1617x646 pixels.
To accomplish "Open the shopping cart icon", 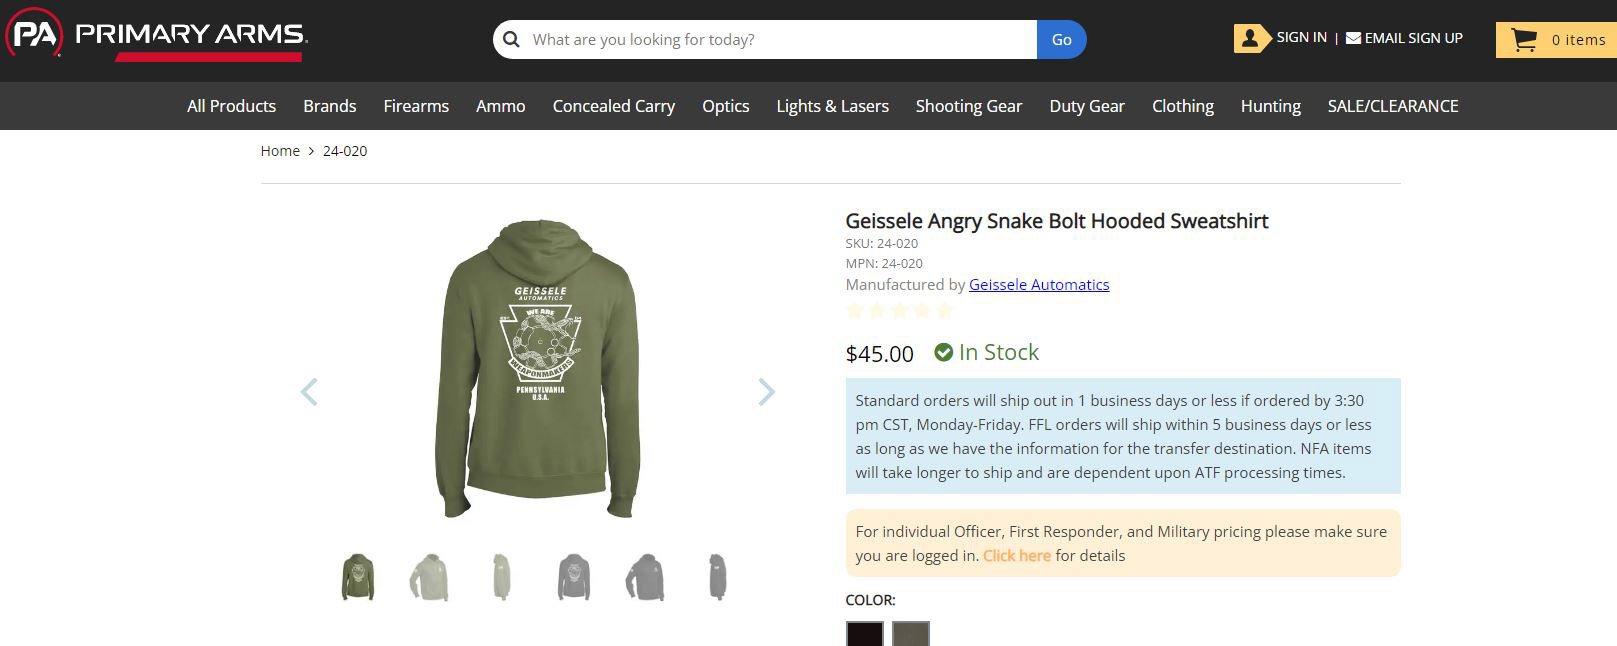I will 1524,40.
